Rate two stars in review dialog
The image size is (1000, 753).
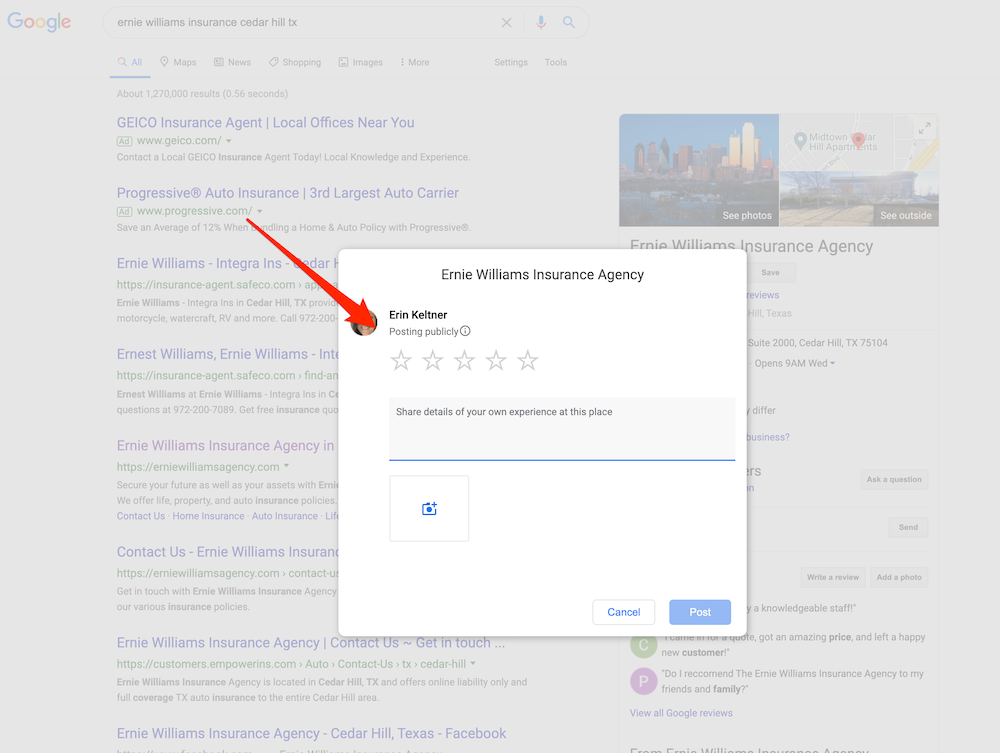click(x=433, y=361)
